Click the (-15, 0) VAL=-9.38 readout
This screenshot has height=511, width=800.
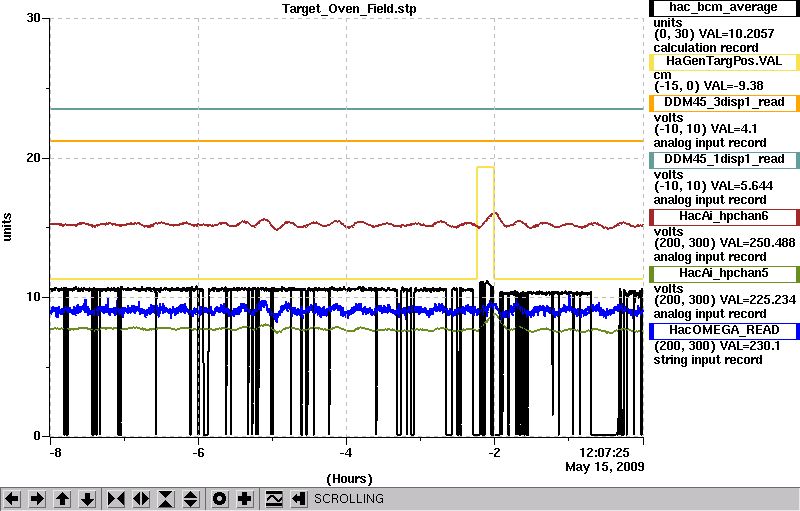709,86
